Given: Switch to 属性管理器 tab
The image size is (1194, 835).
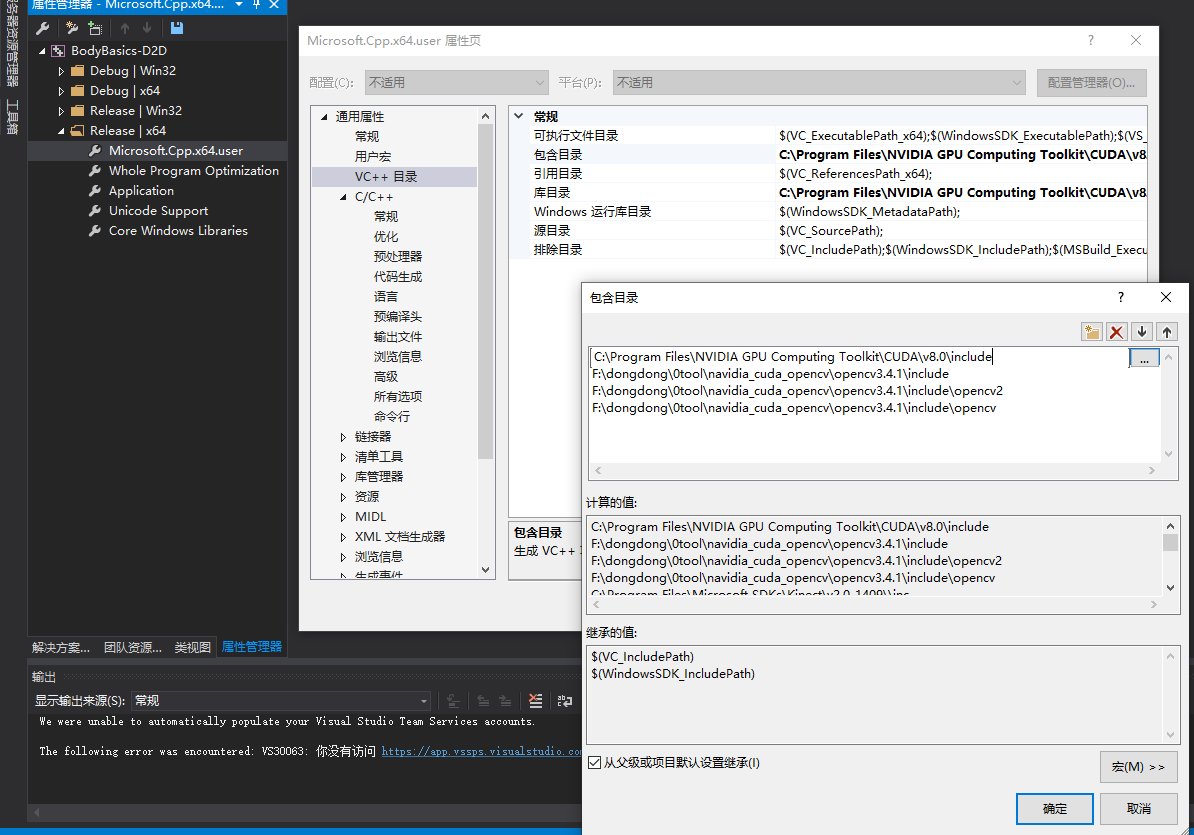Looking at the screenshot, I should coord(252,647).
